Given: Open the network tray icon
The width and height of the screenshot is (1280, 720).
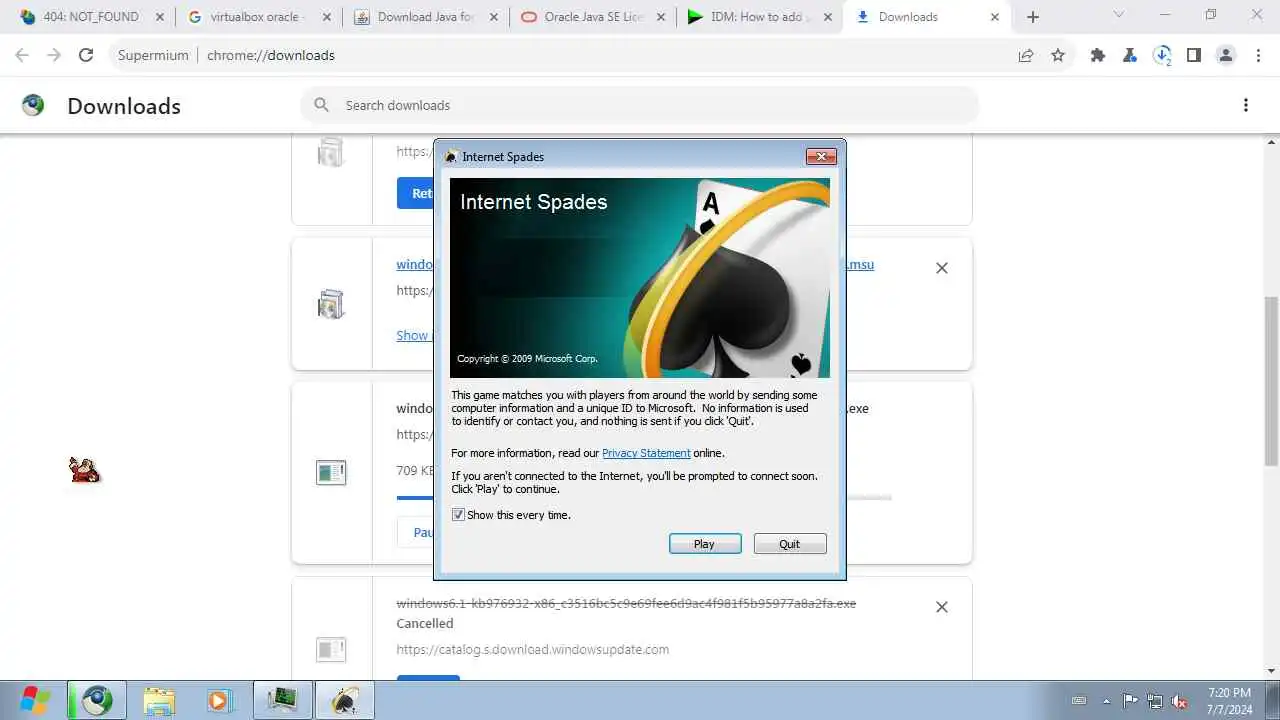Looking at the screenshot, I should pos(1155,701).
